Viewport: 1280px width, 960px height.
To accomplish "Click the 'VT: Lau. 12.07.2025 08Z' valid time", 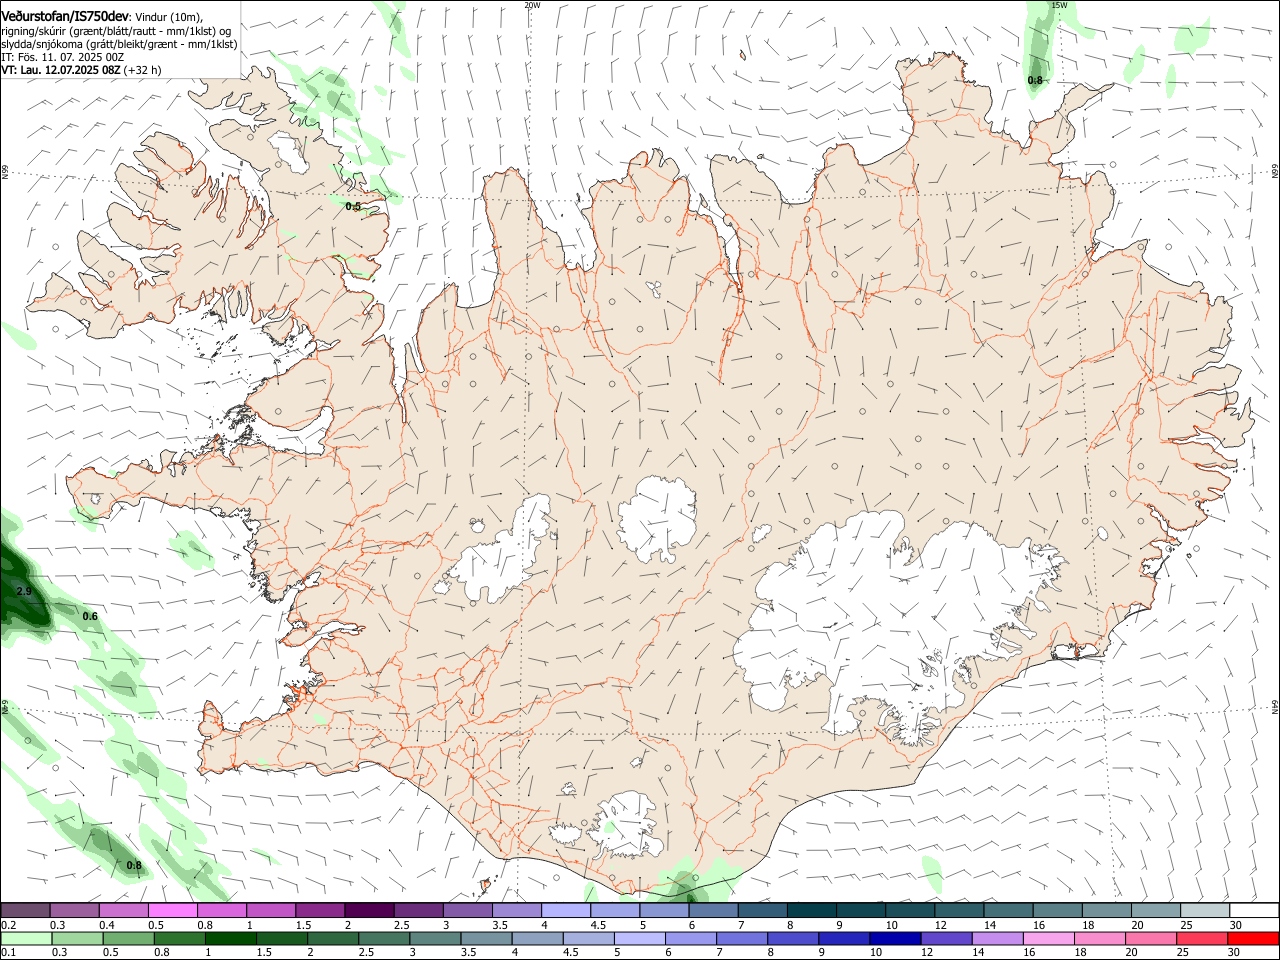I will click(x=61, y=71).
